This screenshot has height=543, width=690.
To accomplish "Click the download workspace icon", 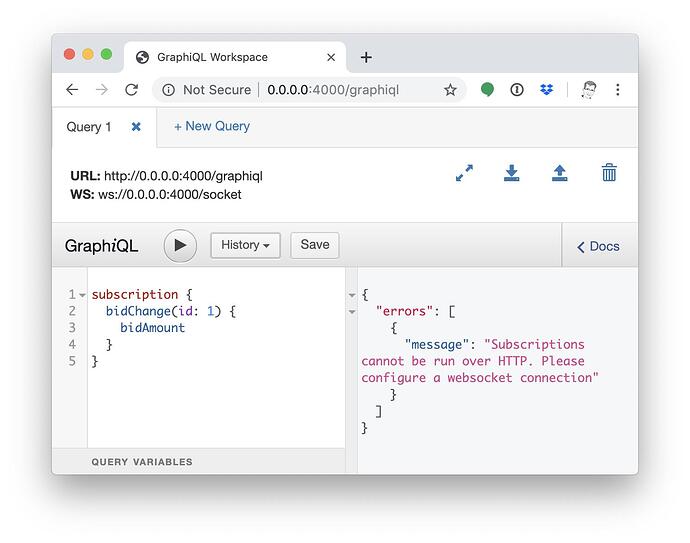I will coord(511,173).
